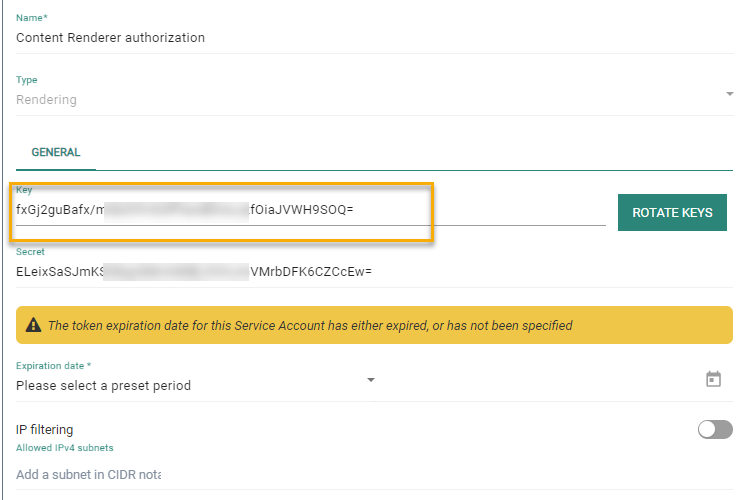The height and width of the screenshot is (500, 744).
Task: Click the Name field label
Action: [x=31, y=18]
